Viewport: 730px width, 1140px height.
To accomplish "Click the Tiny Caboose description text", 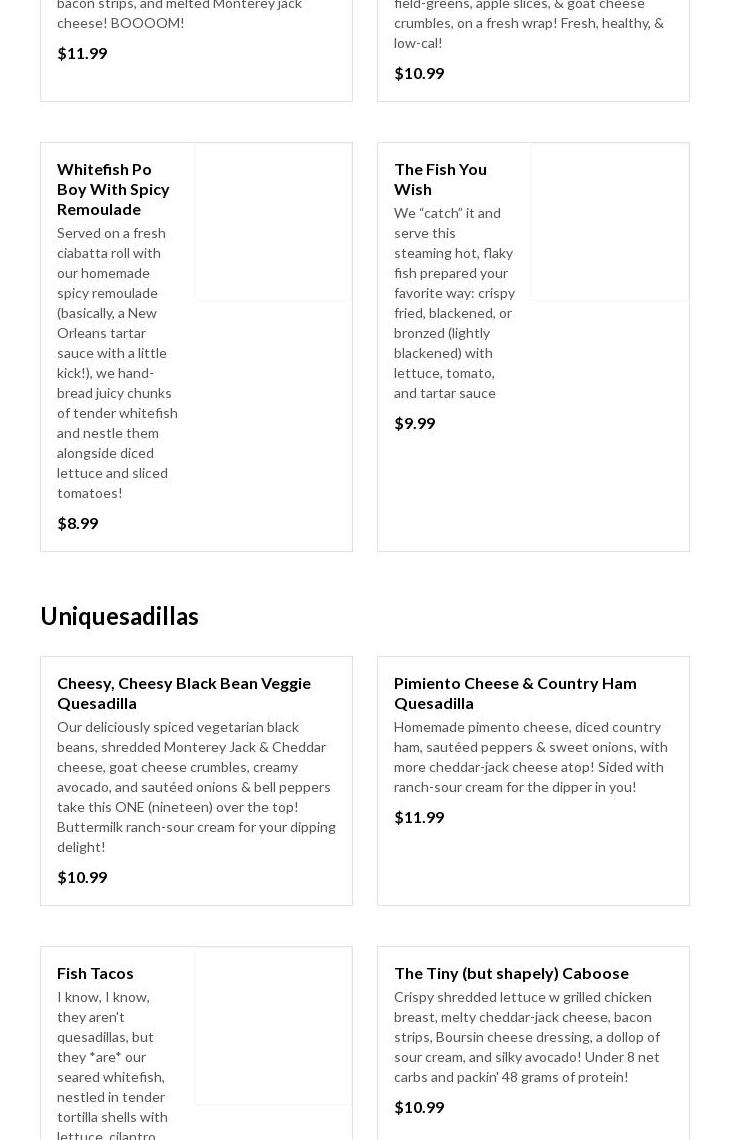I will 527,1036.
